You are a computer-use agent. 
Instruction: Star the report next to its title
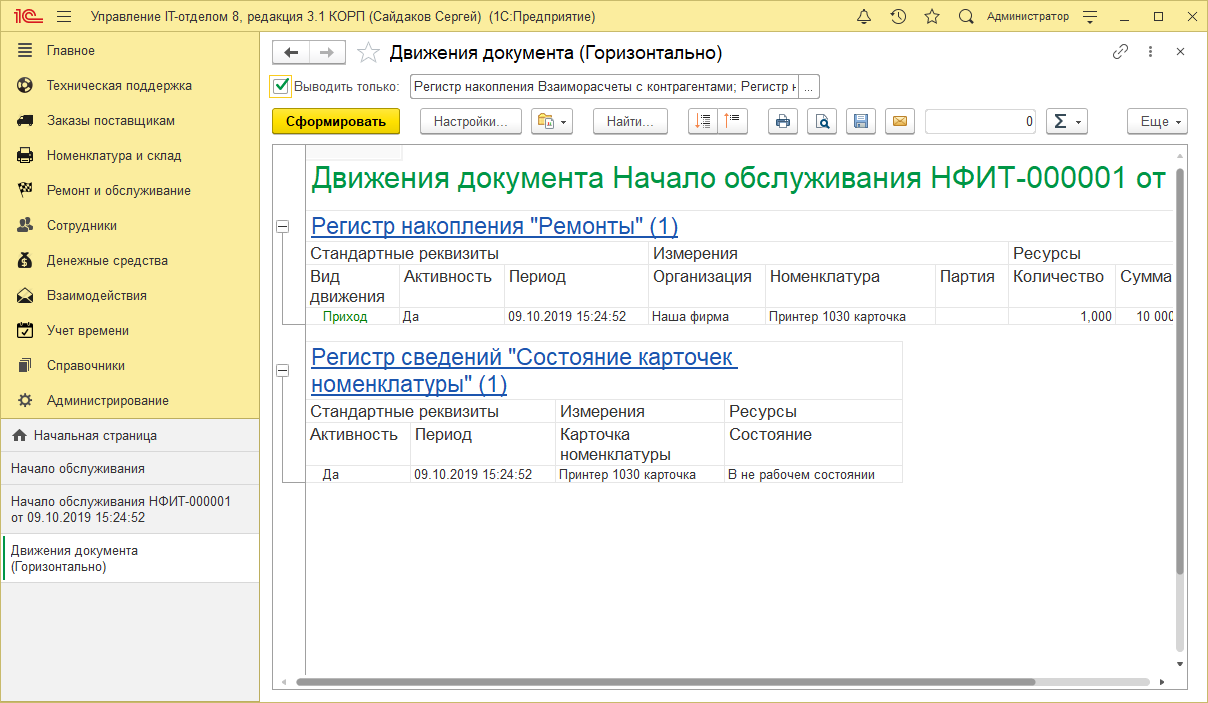[x=367, y=53]
